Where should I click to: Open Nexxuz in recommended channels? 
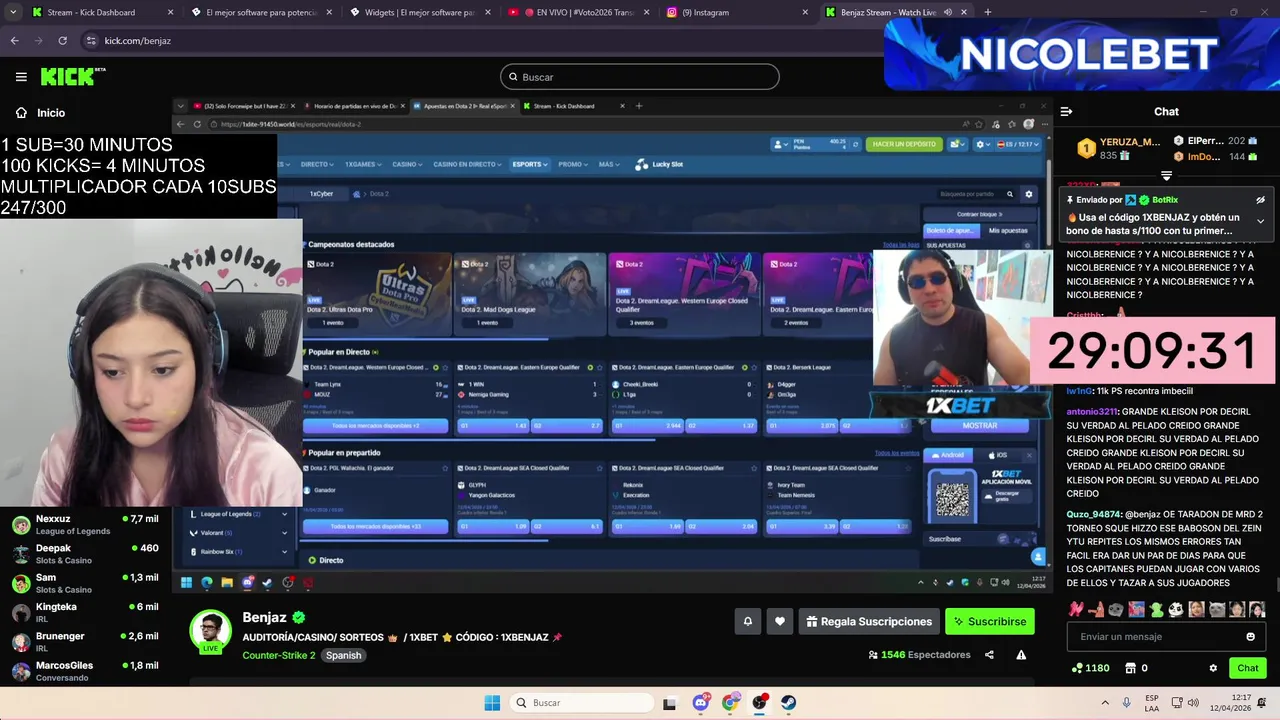(85, 525)
